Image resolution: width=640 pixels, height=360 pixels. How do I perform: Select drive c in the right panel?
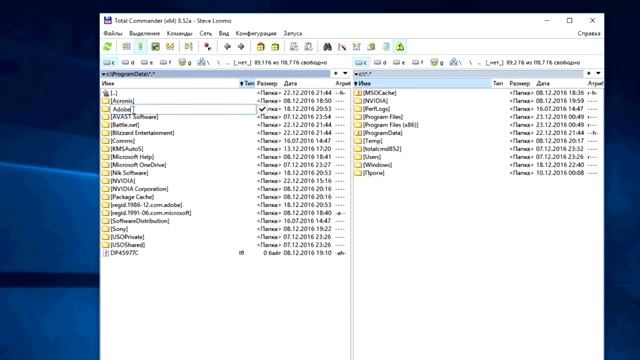[362, 62]
